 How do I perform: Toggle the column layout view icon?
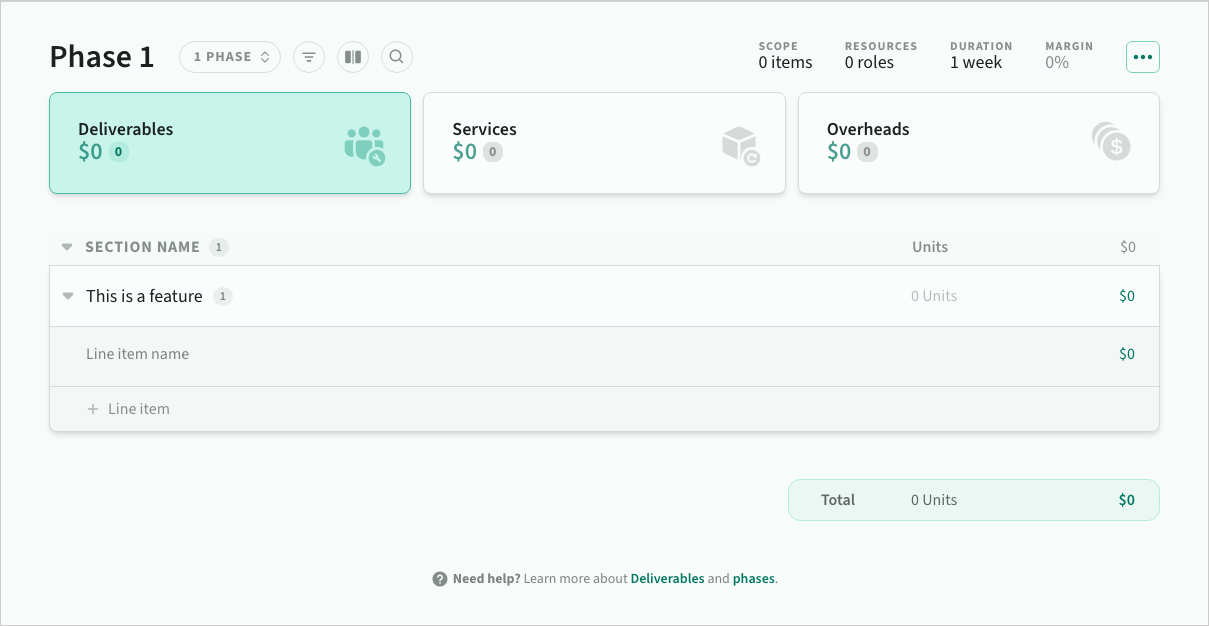353,57
